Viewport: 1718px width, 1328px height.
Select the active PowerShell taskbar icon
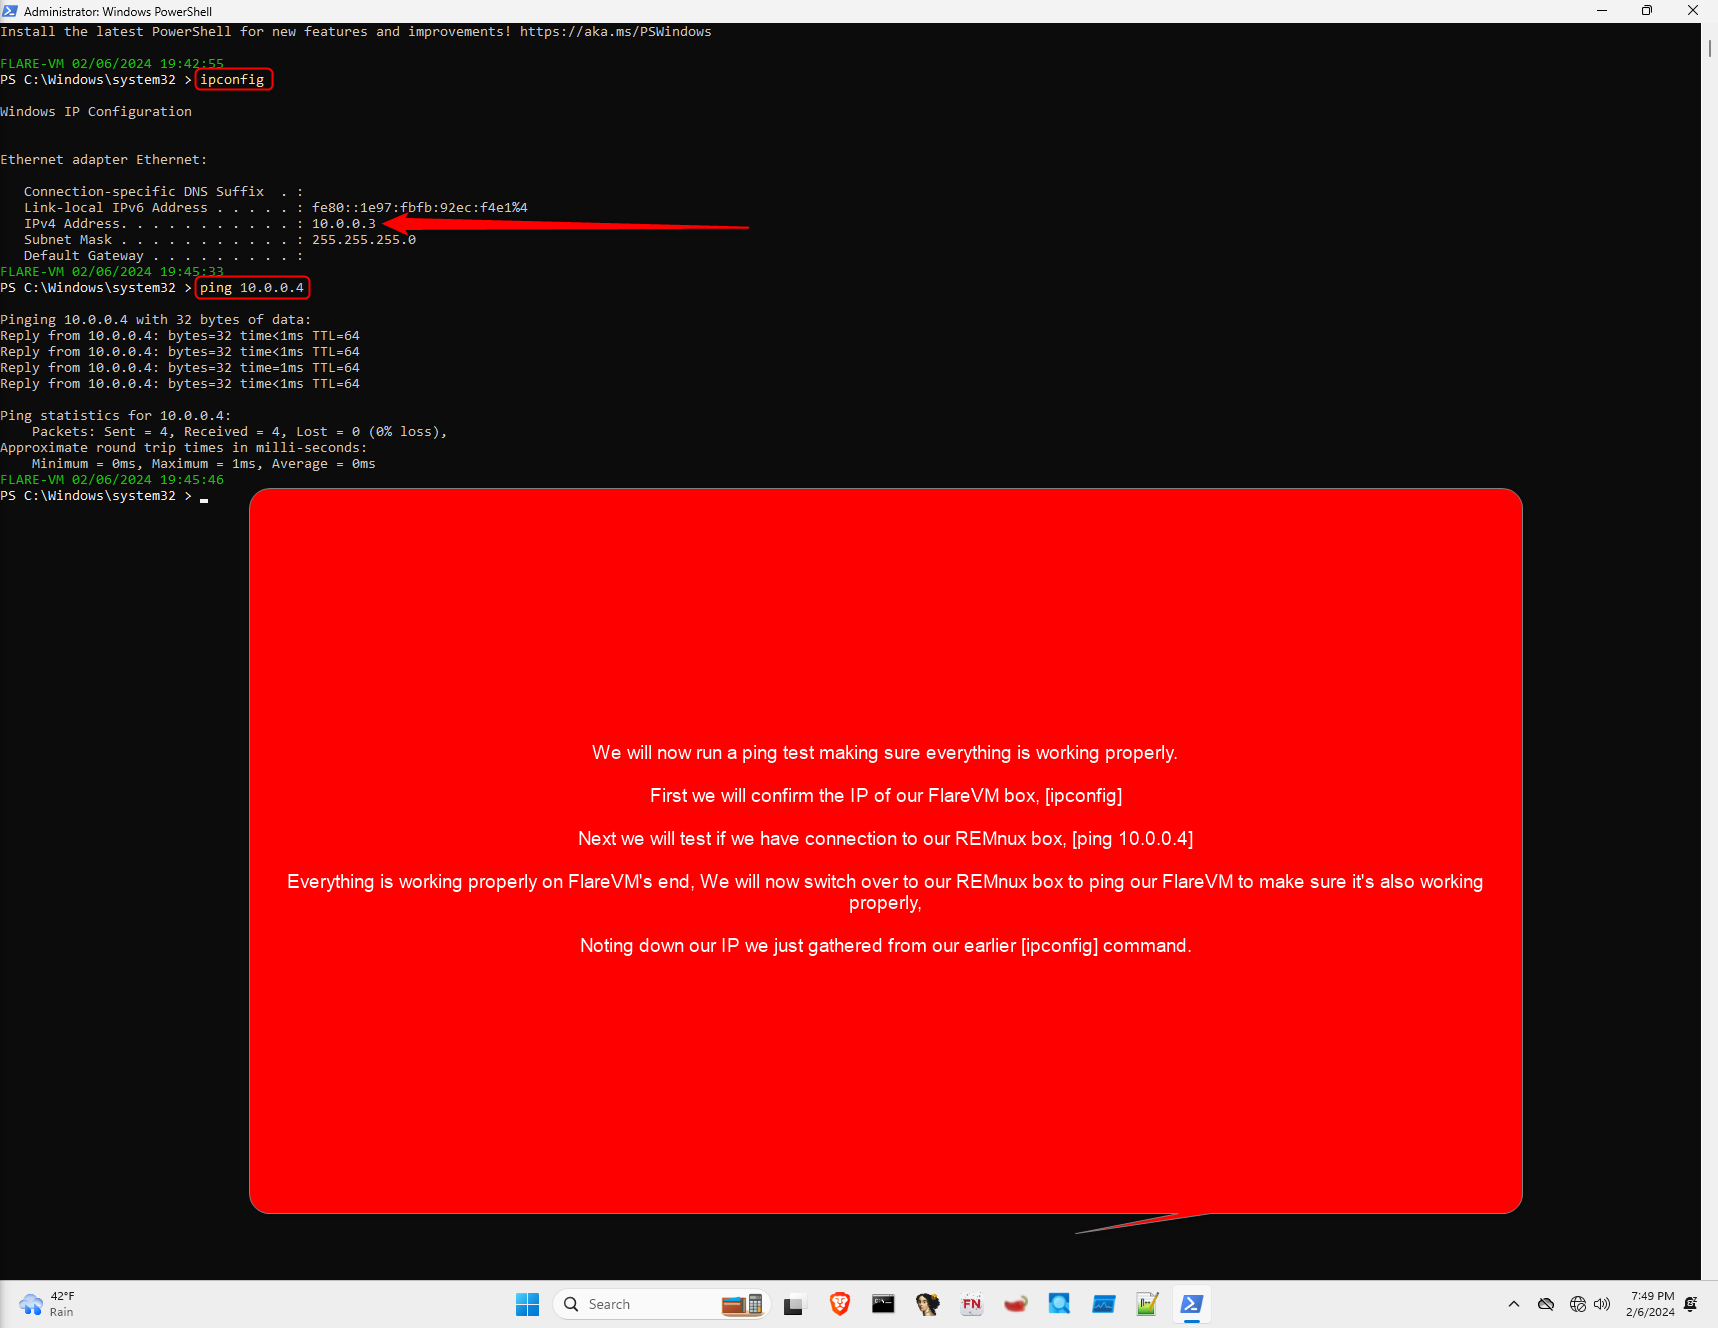1191,1304
